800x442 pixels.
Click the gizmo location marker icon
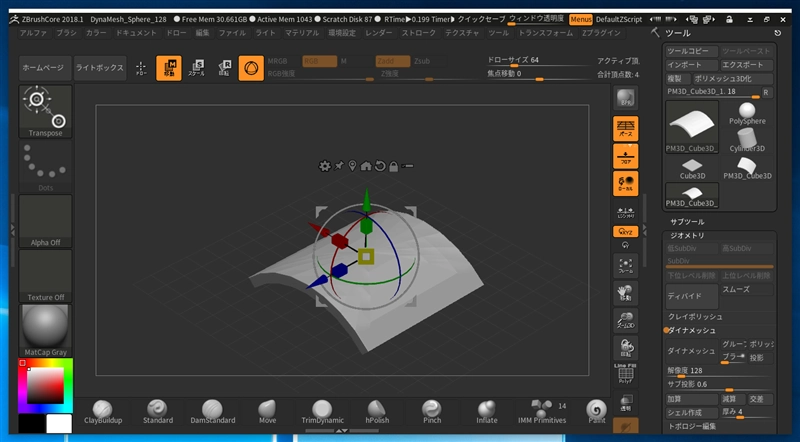(352, 166)
